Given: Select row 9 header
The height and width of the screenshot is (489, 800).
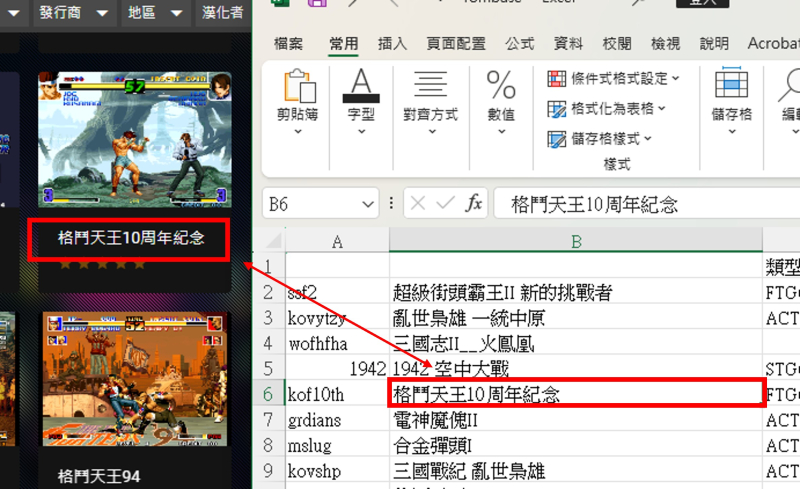Looking at the screenshot, I should 268,471.
